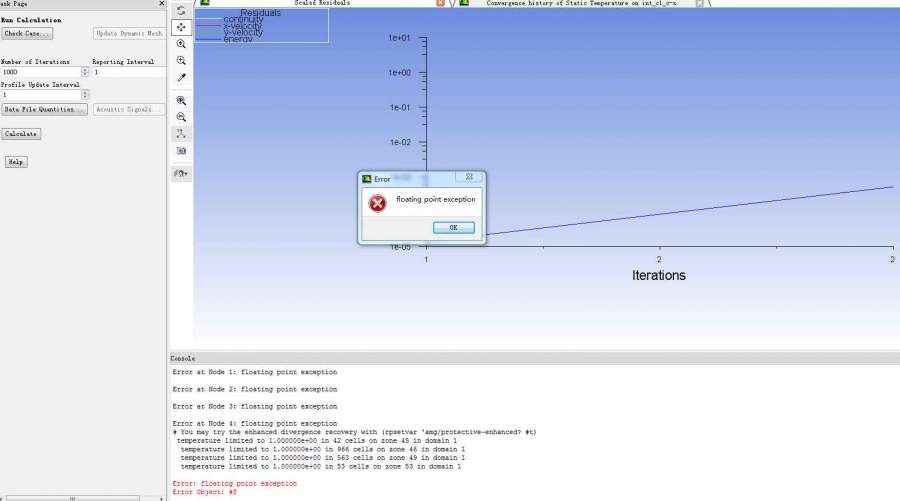The height and width of the screenshot is (501, 900).
Task: Click the Check Case button
Action: (27, 34)
